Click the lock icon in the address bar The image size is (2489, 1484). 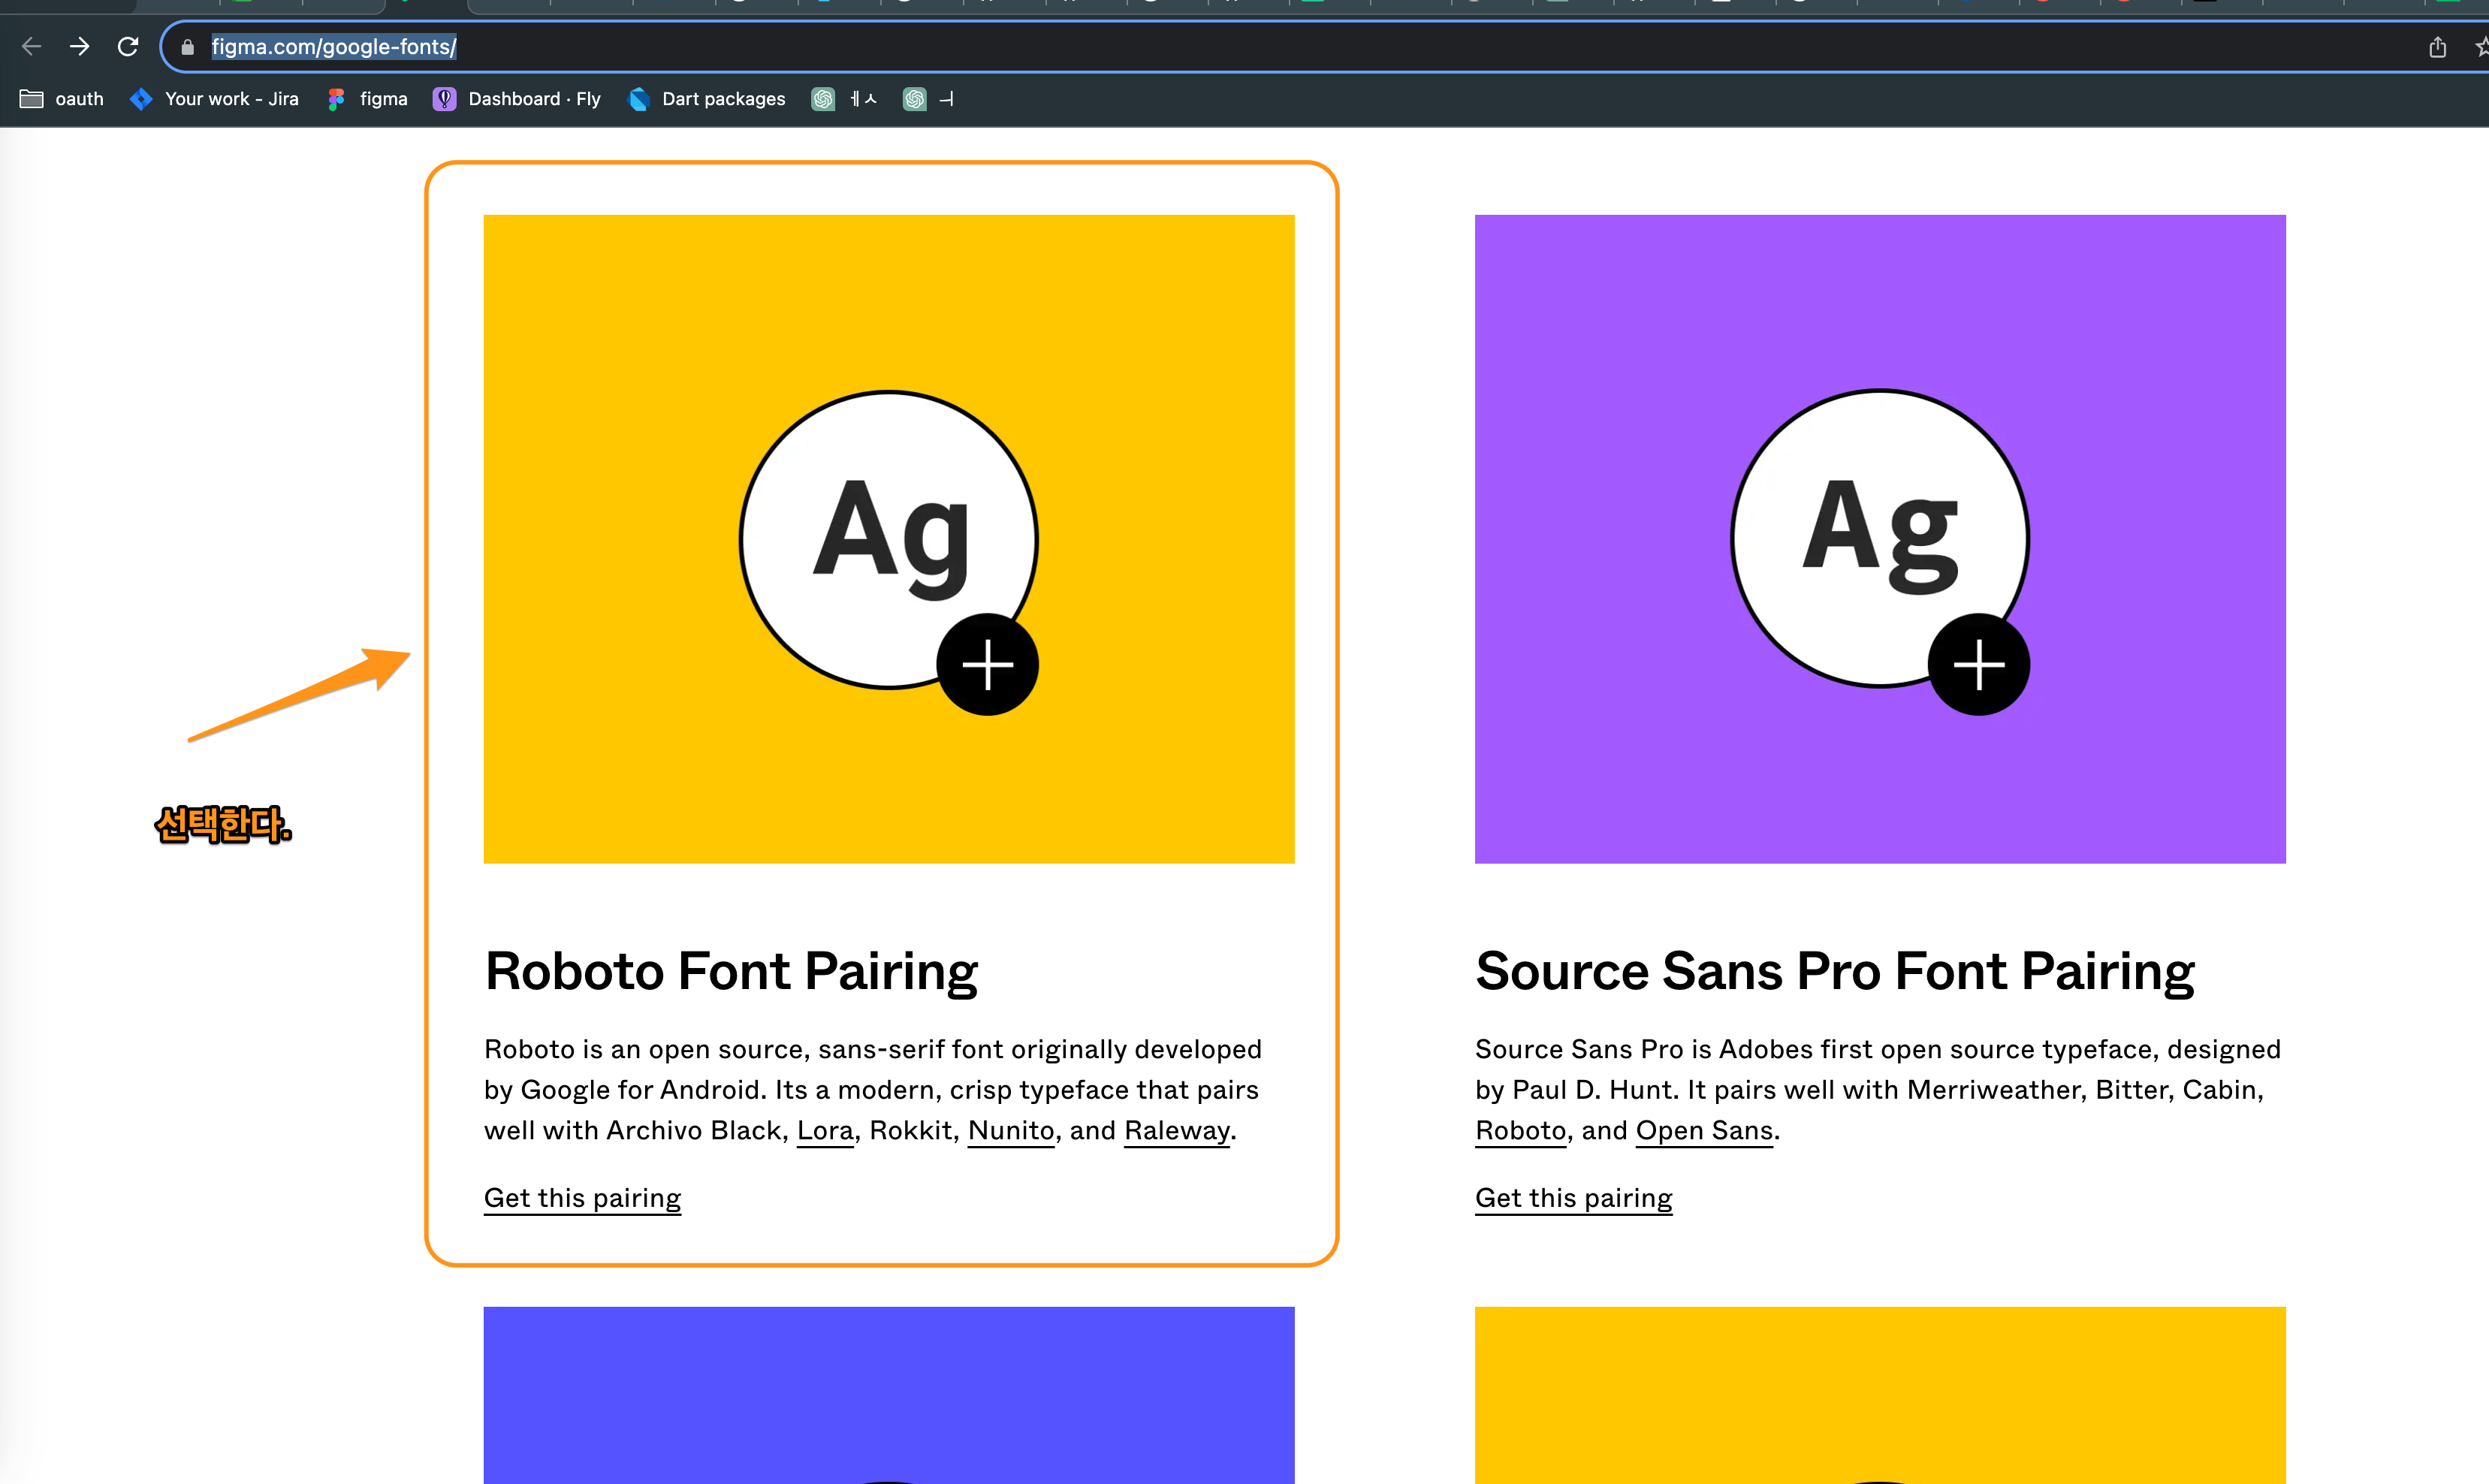187,47
